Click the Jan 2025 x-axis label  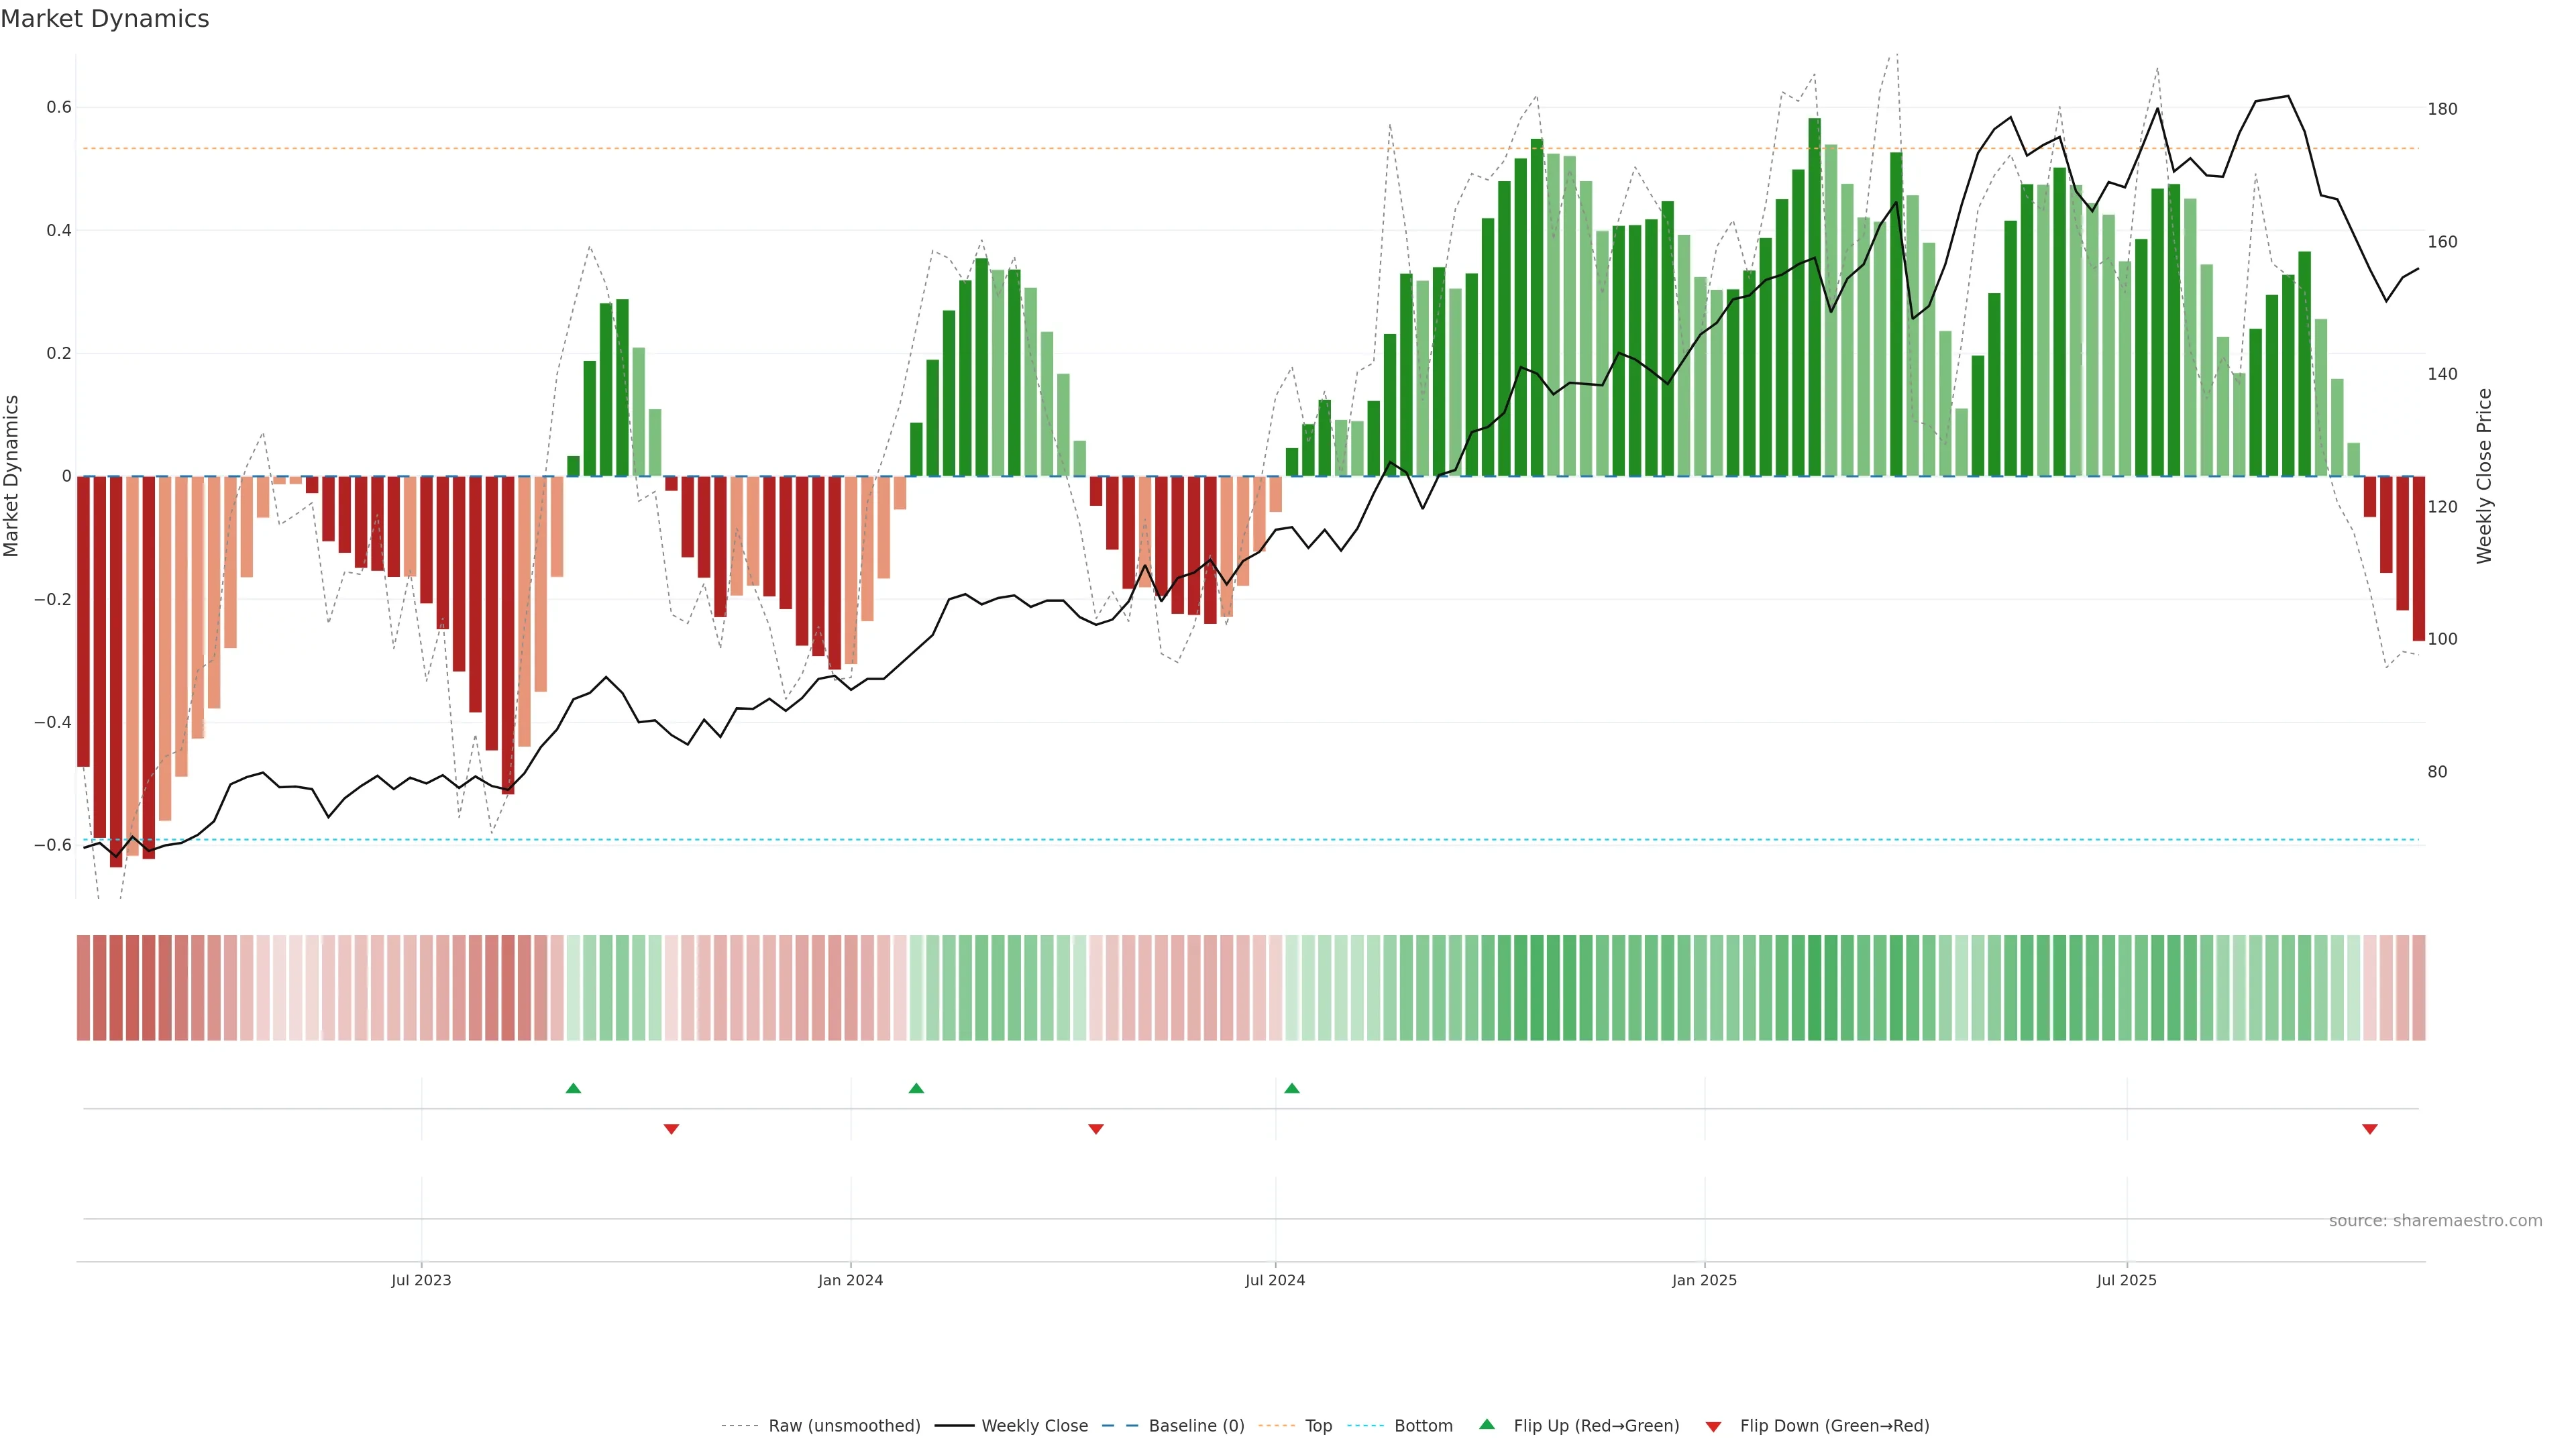point(1704,1280)
